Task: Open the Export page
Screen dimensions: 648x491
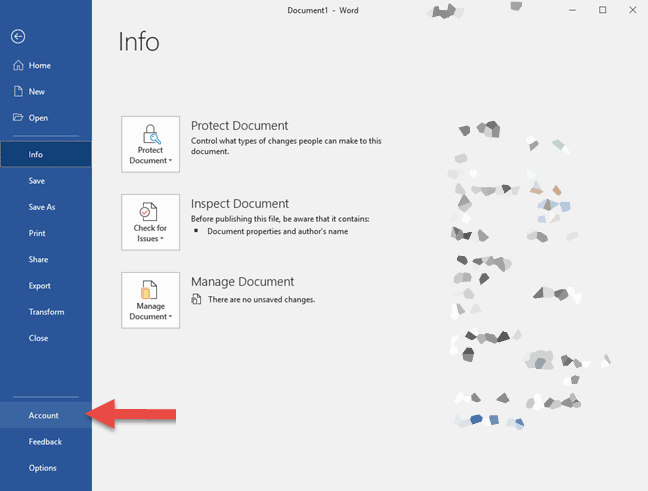Action: [x=46, y=286]
